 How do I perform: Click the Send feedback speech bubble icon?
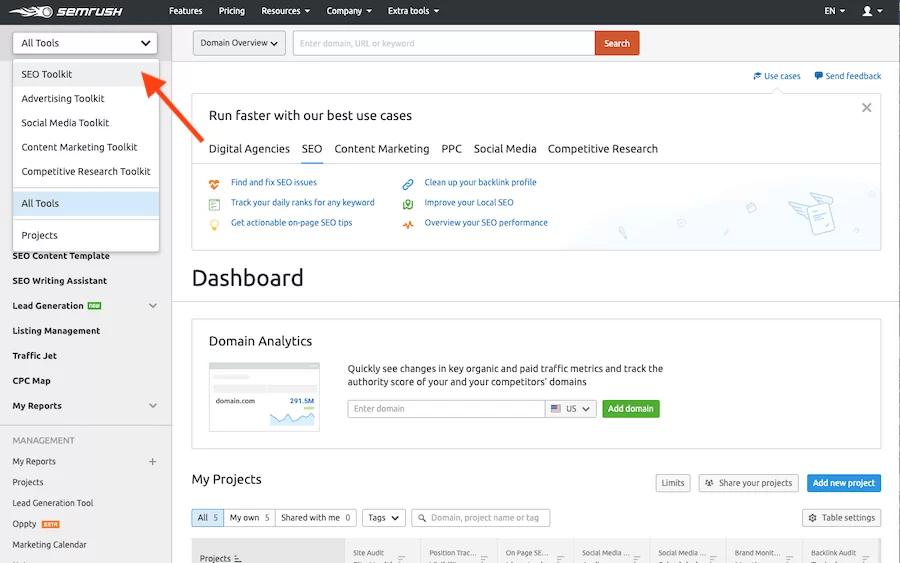tap(818, 76)
